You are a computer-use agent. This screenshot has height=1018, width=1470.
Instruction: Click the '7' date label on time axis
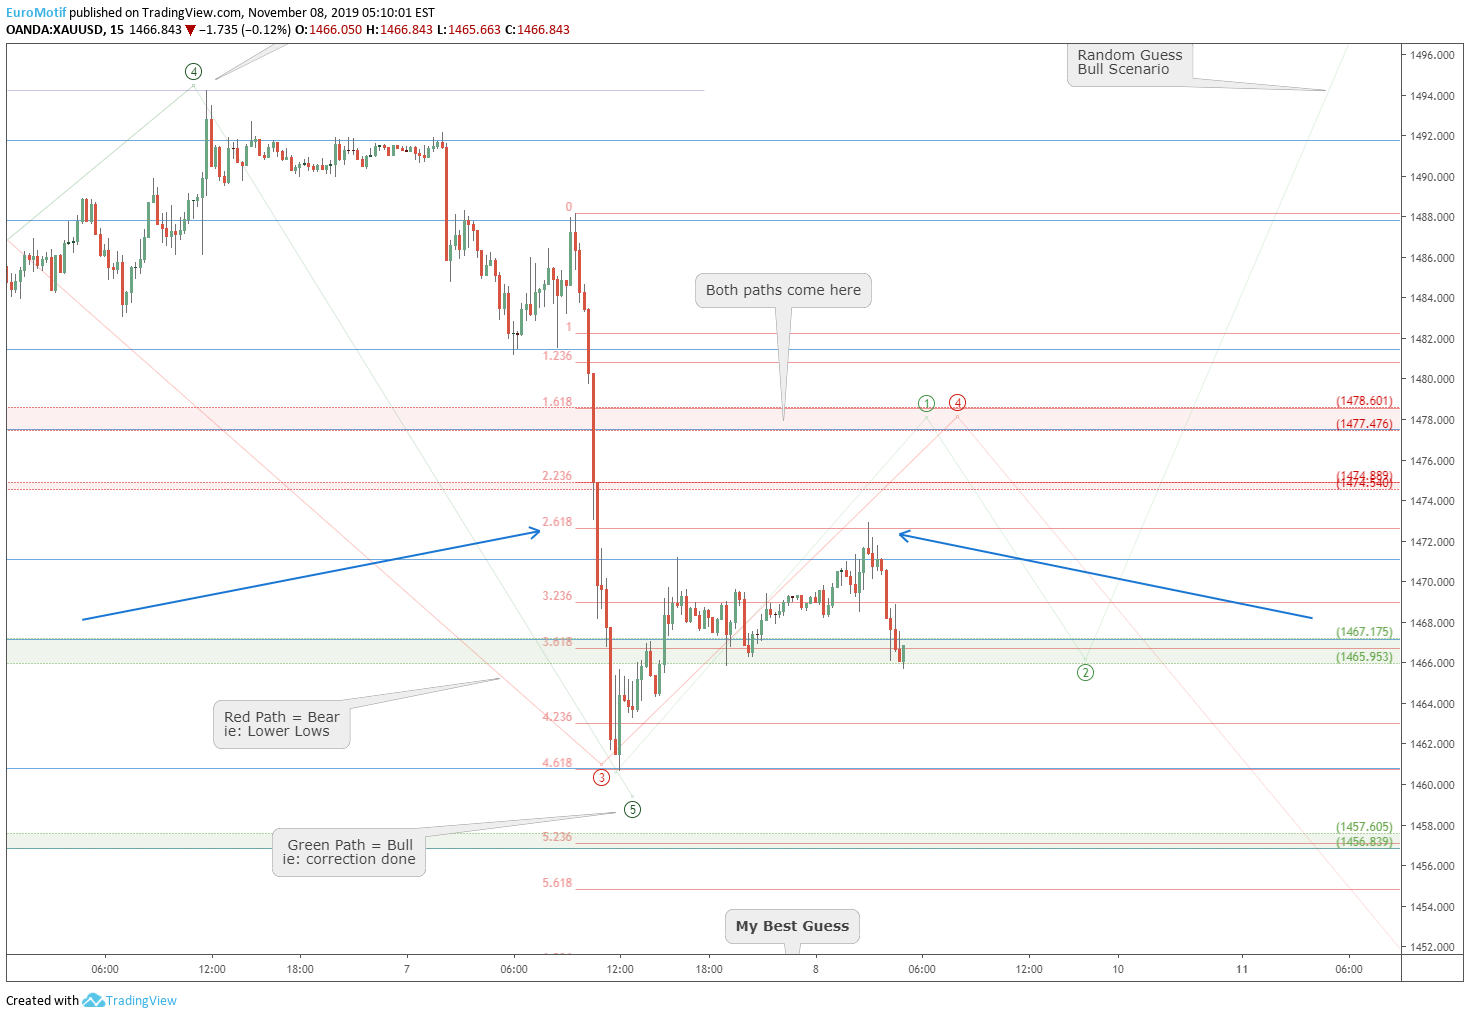point(407,969)
